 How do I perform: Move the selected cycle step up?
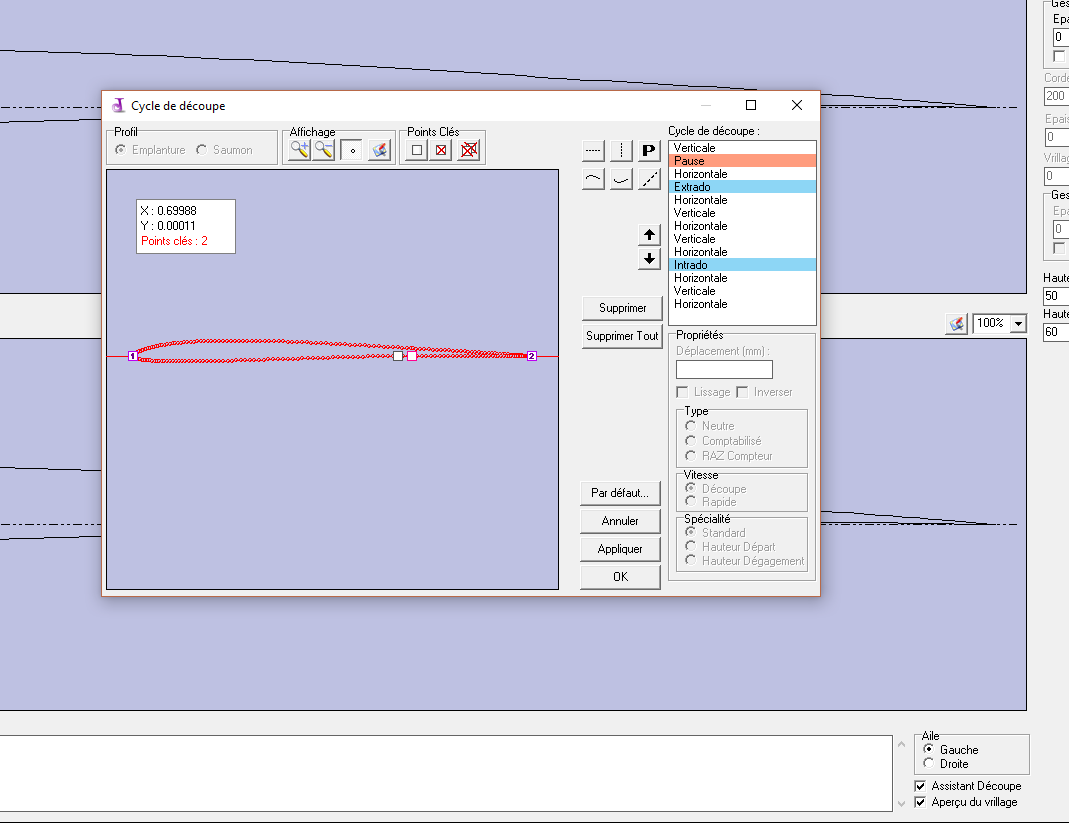pos(650,235)
